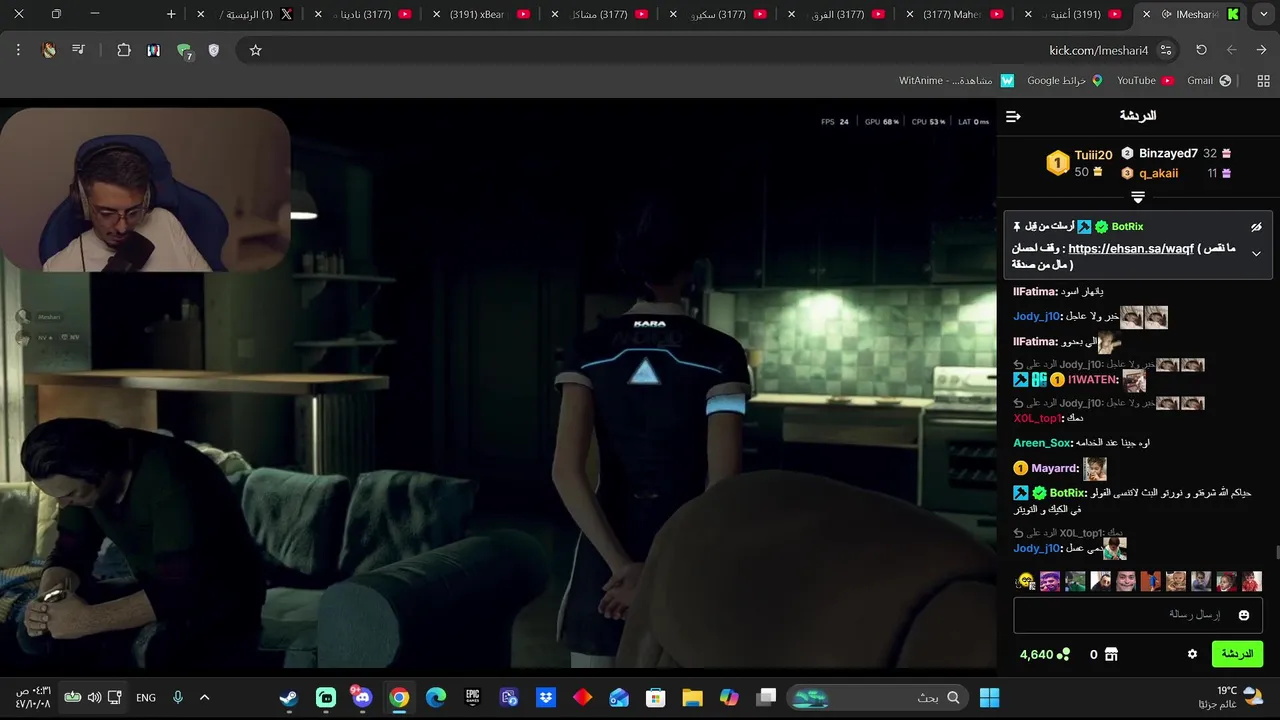1280x720 pixels.
Task: Collapse the pinned message with its chevron
Action: pos(1256,254)
